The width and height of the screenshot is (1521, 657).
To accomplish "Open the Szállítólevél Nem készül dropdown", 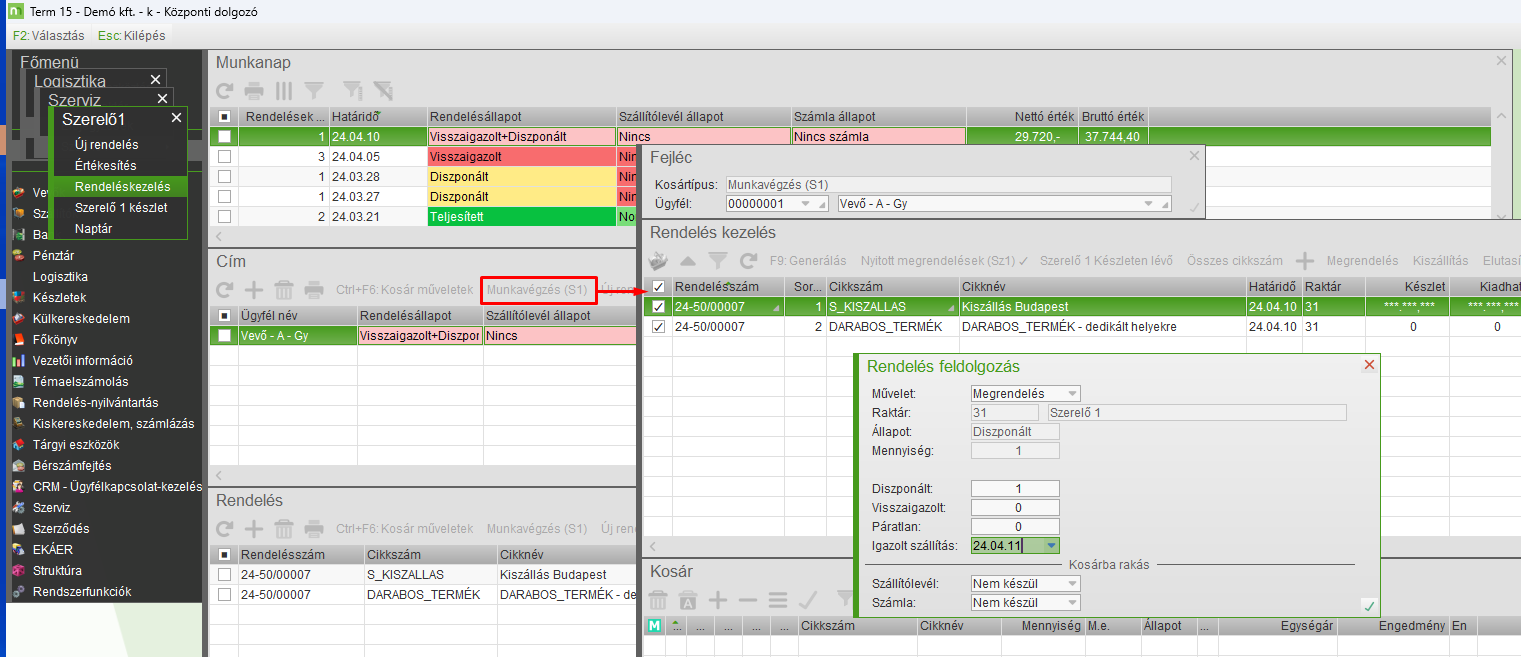I will [1073, 584].
